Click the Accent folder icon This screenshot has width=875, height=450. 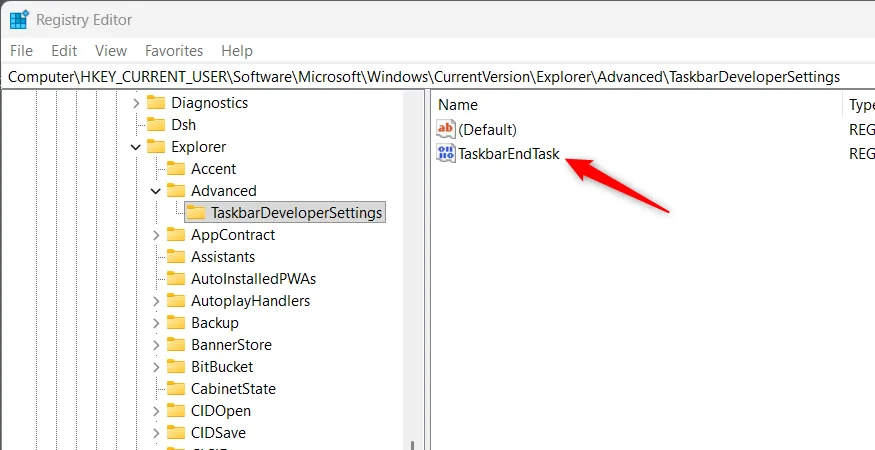pos(176,169)
